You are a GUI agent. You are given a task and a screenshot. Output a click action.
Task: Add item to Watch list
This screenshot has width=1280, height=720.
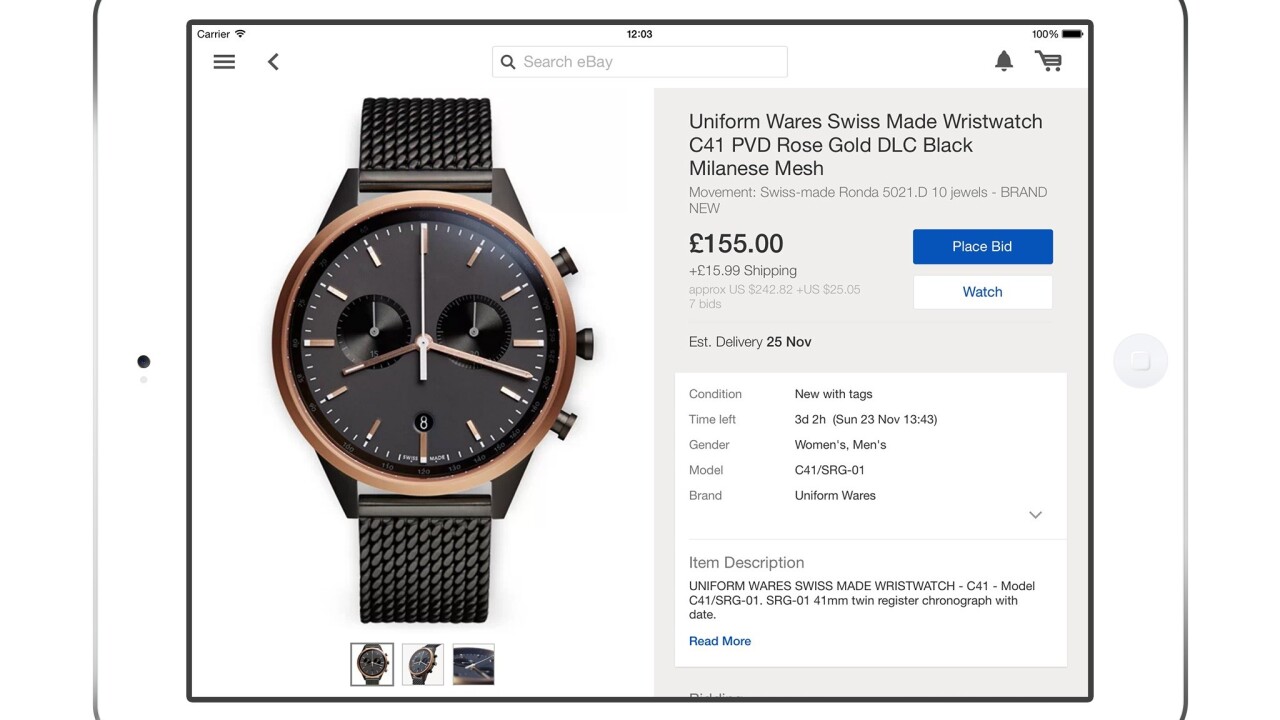pos(982,292)
